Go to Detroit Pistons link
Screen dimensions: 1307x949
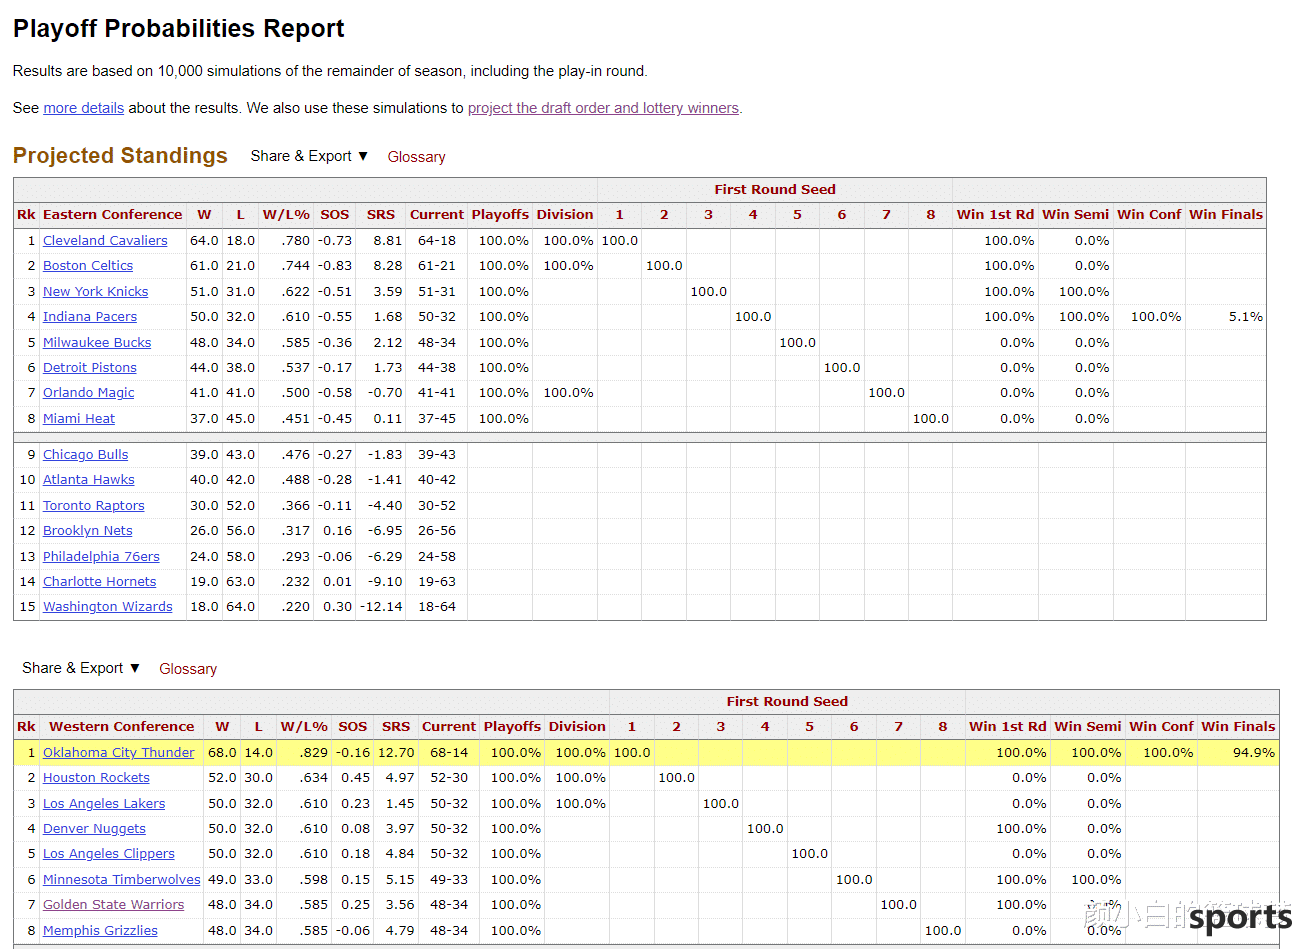click(90, 368)
